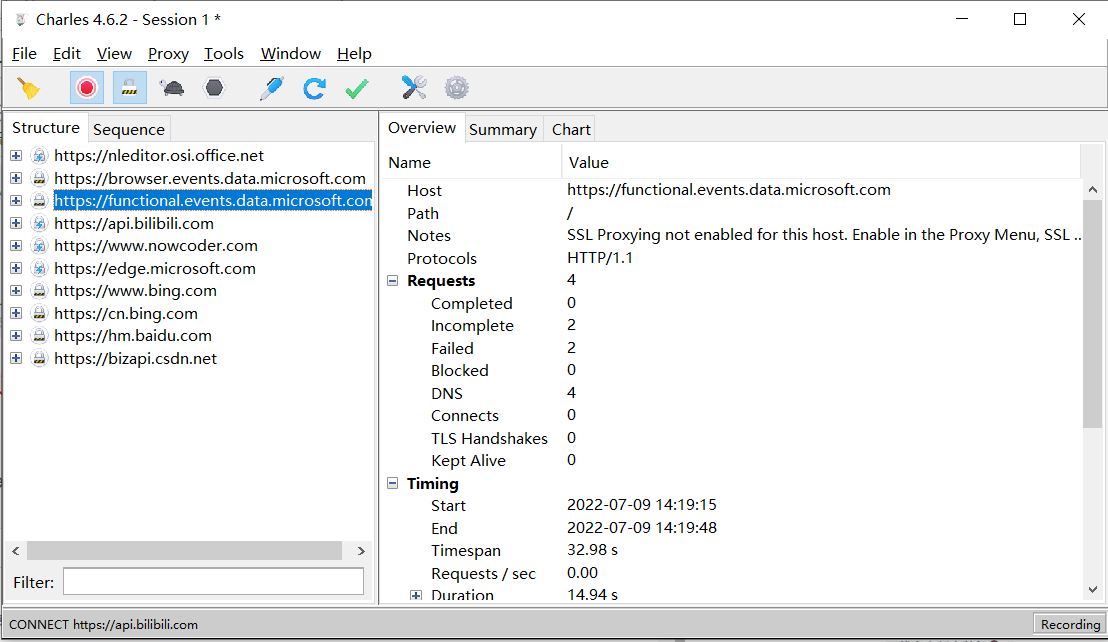Expand the cn.bing.com node
Screen dimensions: 1108x642
click(x=16, y=313)
